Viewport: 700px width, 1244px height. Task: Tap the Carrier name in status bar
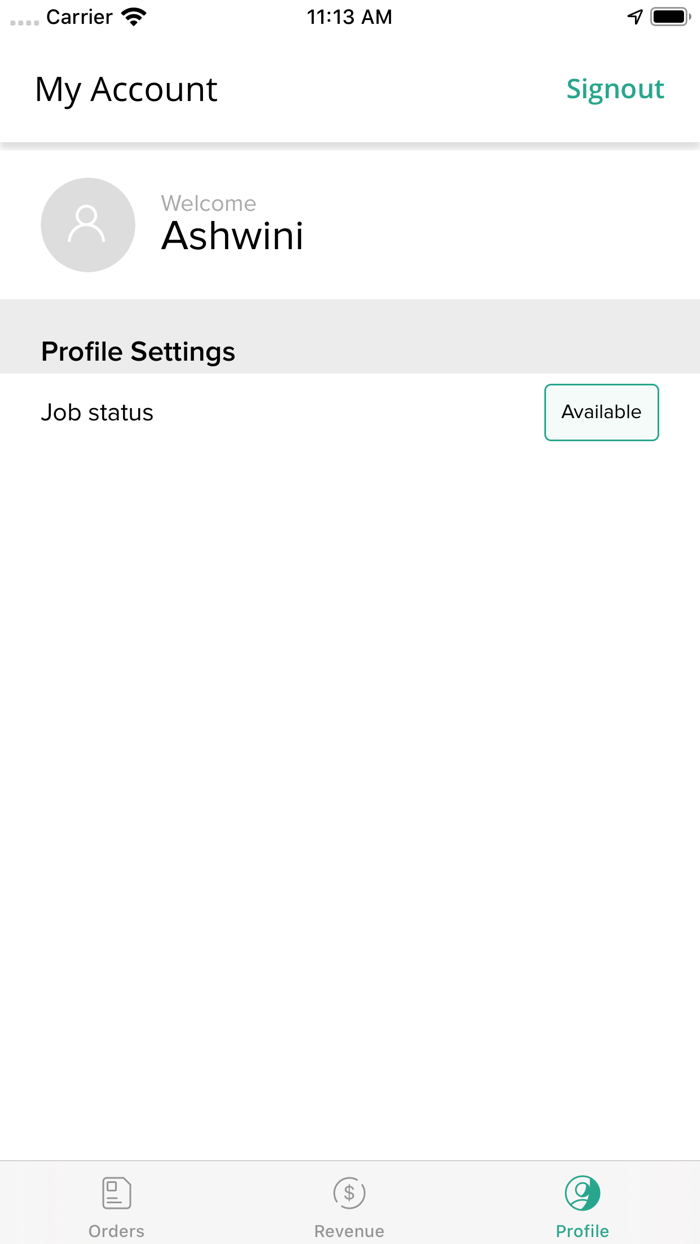point(79,17)
